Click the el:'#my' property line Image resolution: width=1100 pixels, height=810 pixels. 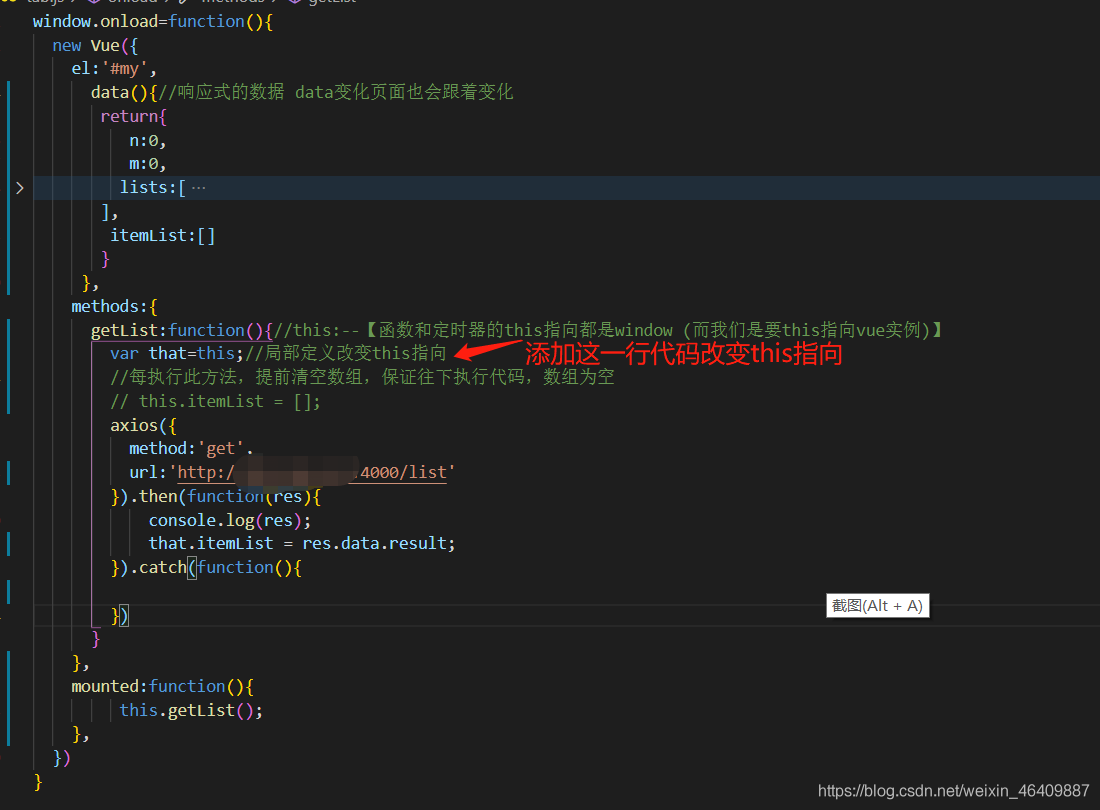[x=114, y=69]
